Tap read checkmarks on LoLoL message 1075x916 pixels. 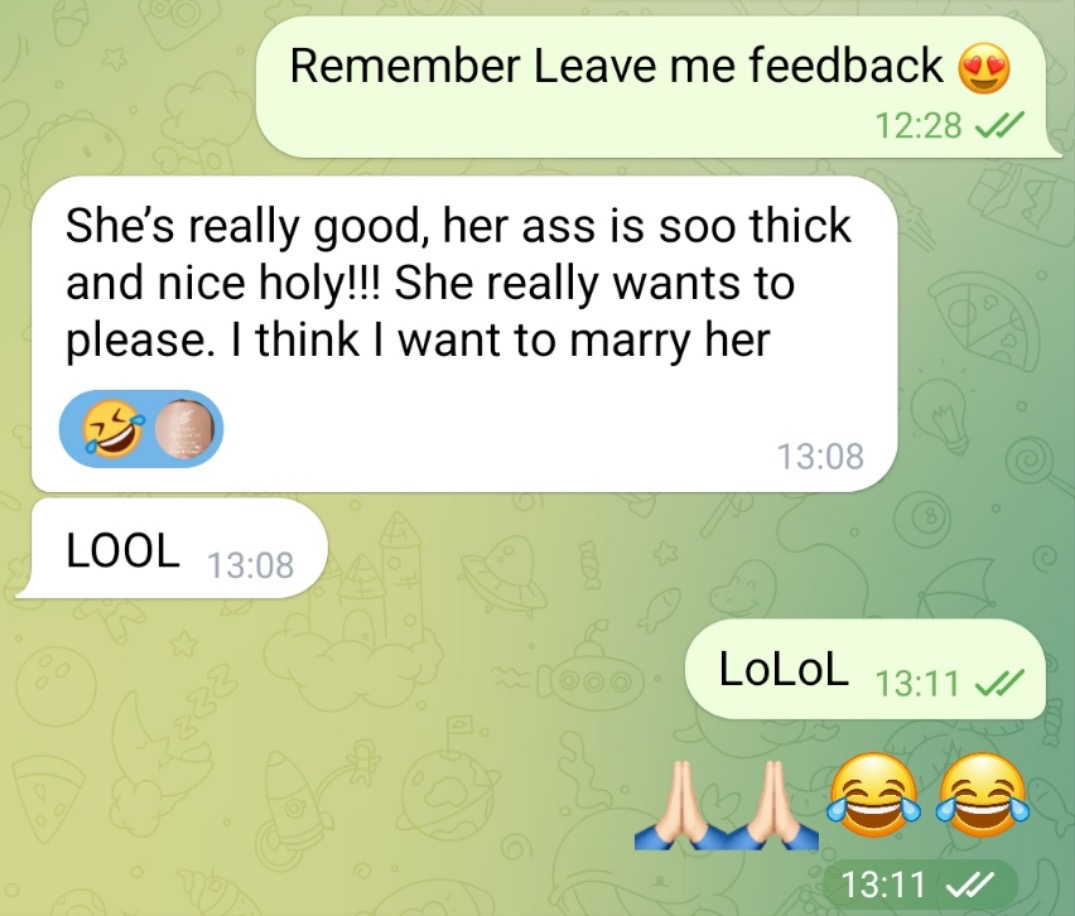click(x=998, y=683)
